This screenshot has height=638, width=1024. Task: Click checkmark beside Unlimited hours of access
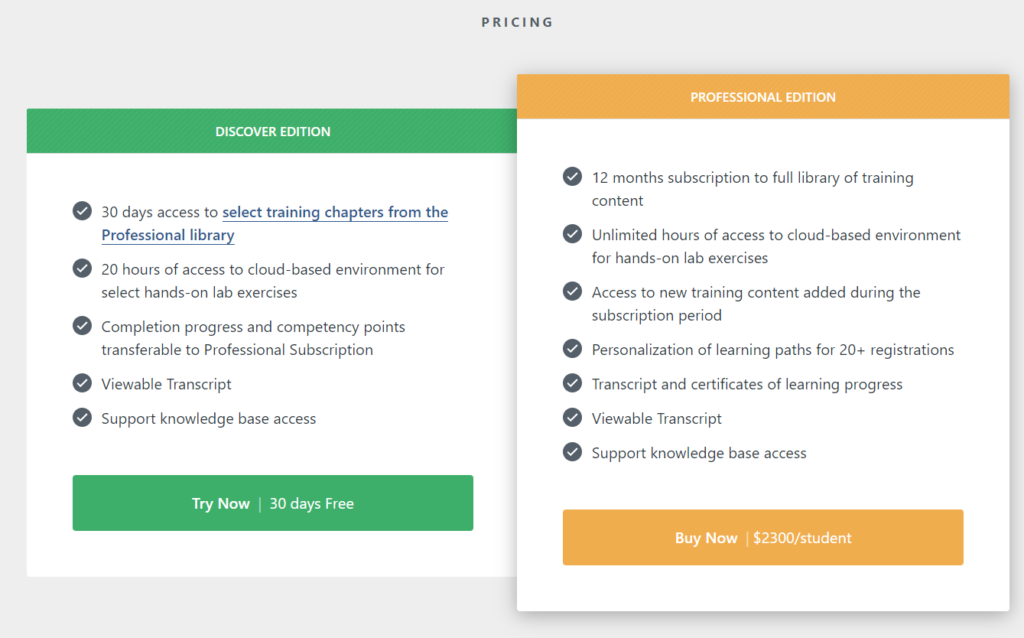pos(573,234)
